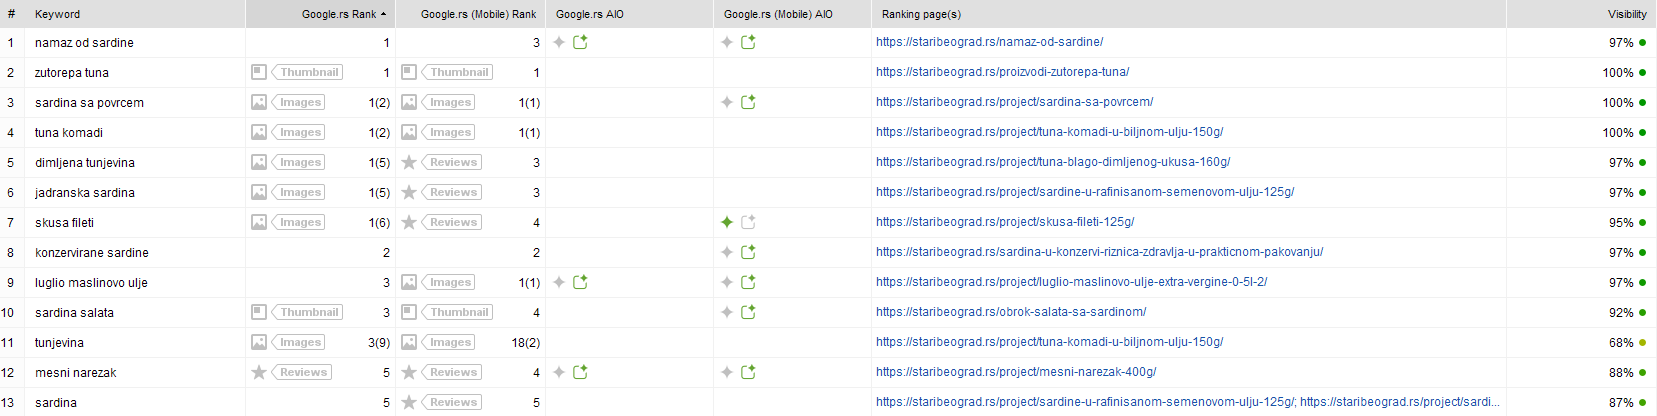Select mobile Thumbnail icon for zutorepa tuna
Image resolution: width=1657 pixels, height=416 pixels.
(409, 72)
